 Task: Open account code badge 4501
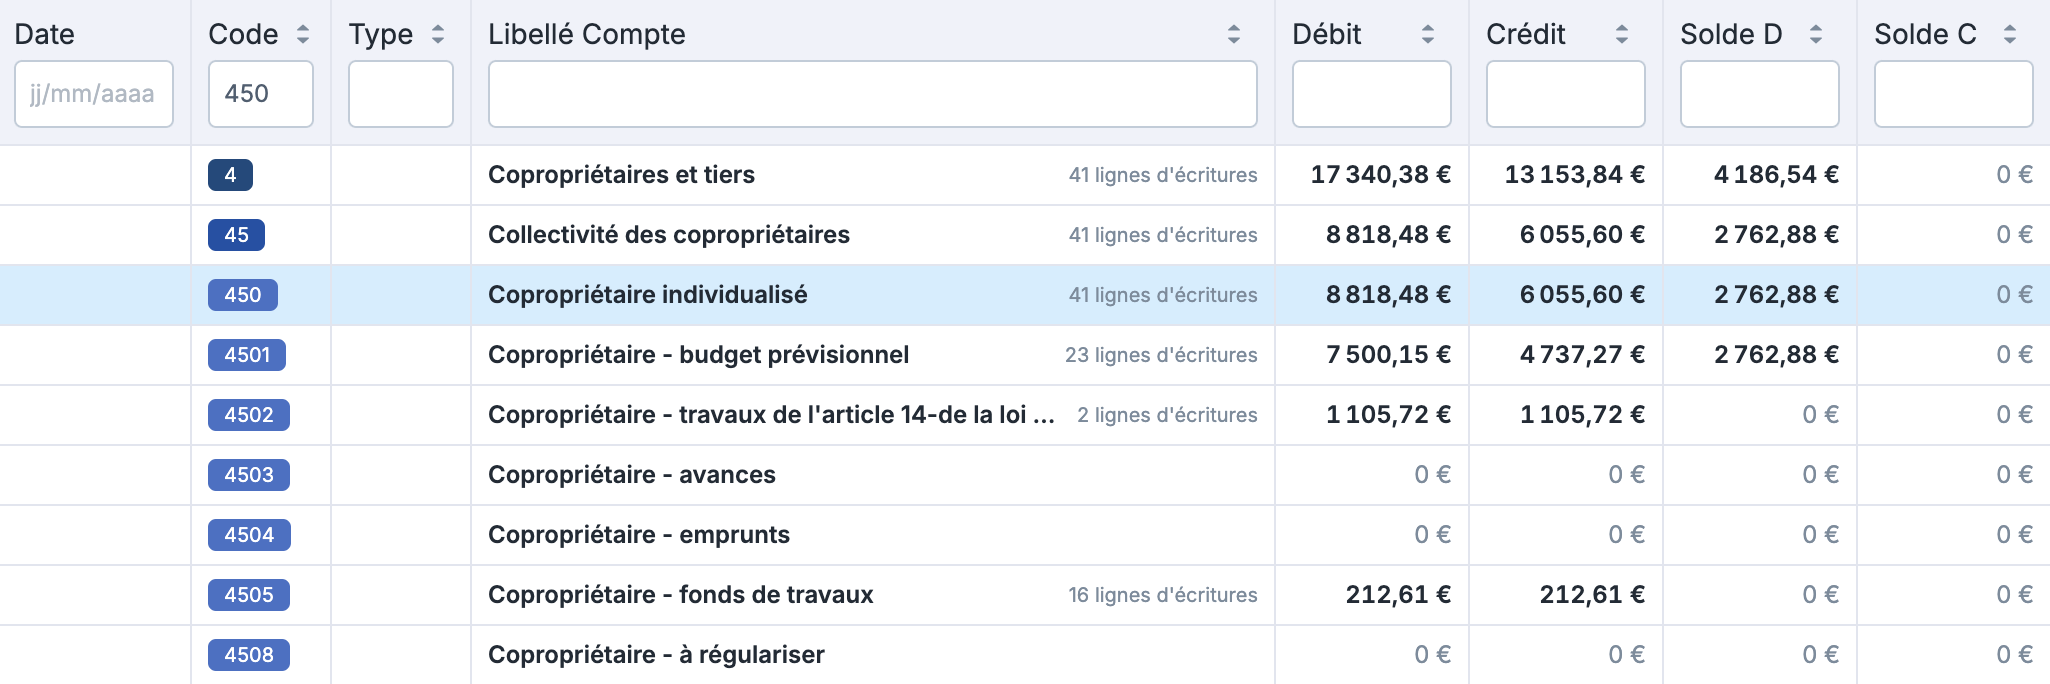point(247,355)
